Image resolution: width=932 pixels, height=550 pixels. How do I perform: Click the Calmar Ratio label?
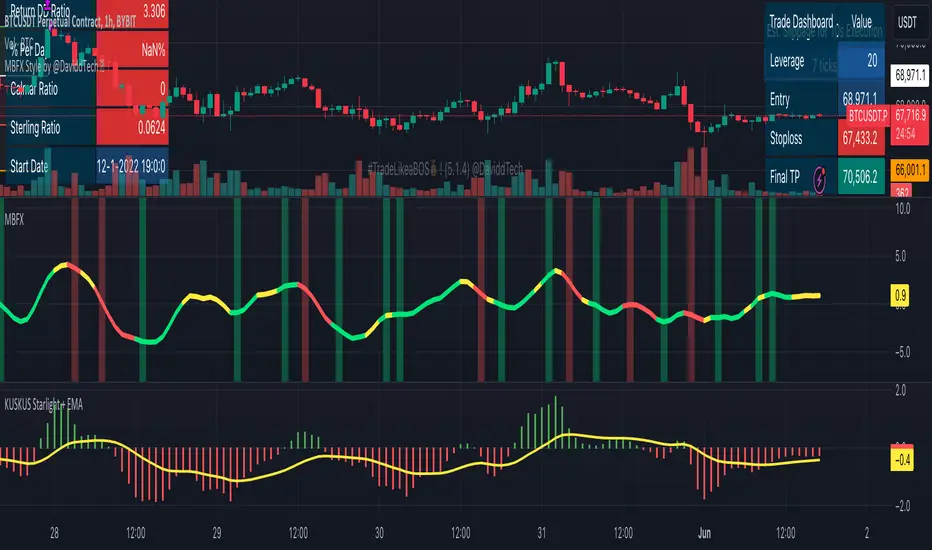[x=34, y=89]
